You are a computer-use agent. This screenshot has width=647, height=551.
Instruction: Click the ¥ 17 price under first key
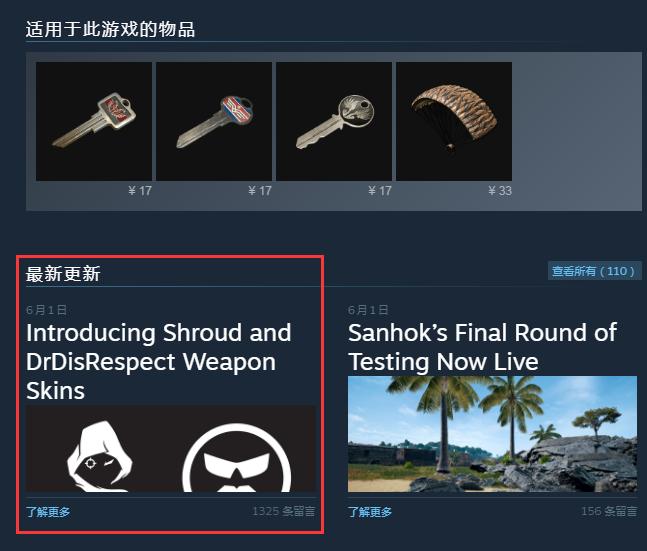140,191
